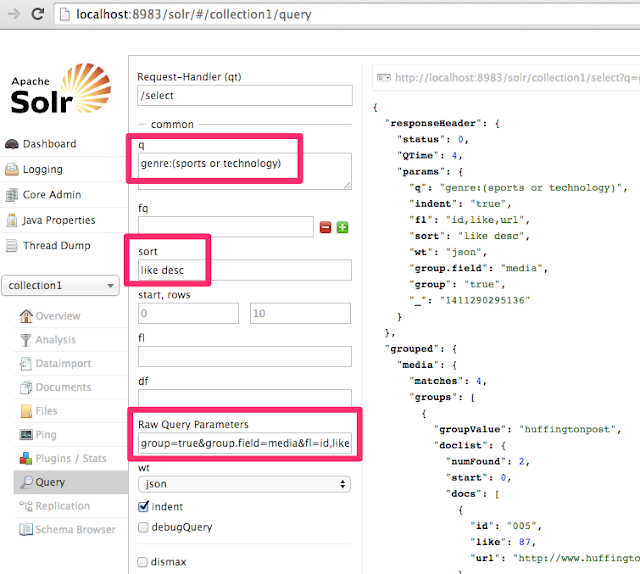Viewport: 640px width, 574px height.
Task: Uncheck the indent checkbox
Action: point(143,507)
